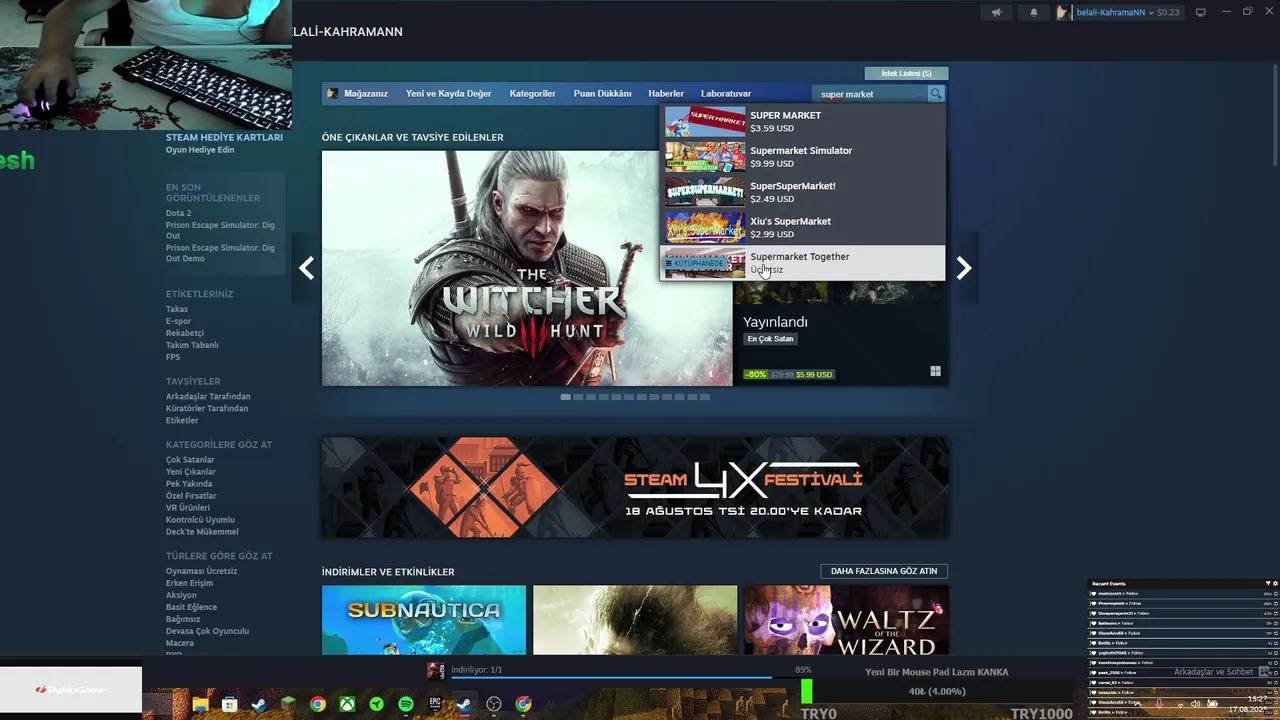The height and width of the screenshot is (720, 1280).
Task: Show the previous featured carousel item
Action: click(x=306, y=268)
